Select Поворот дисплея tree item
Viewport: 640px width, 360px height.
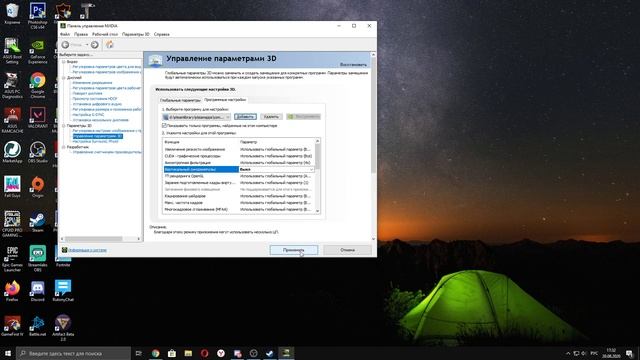click(87, 93)
